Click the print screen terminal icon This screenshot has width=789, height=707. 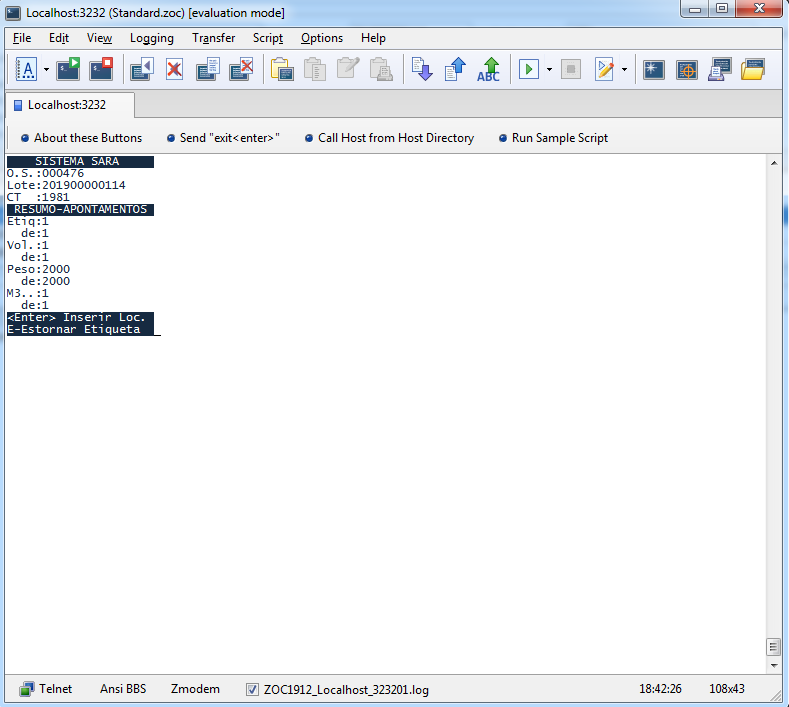click(720, 69)
